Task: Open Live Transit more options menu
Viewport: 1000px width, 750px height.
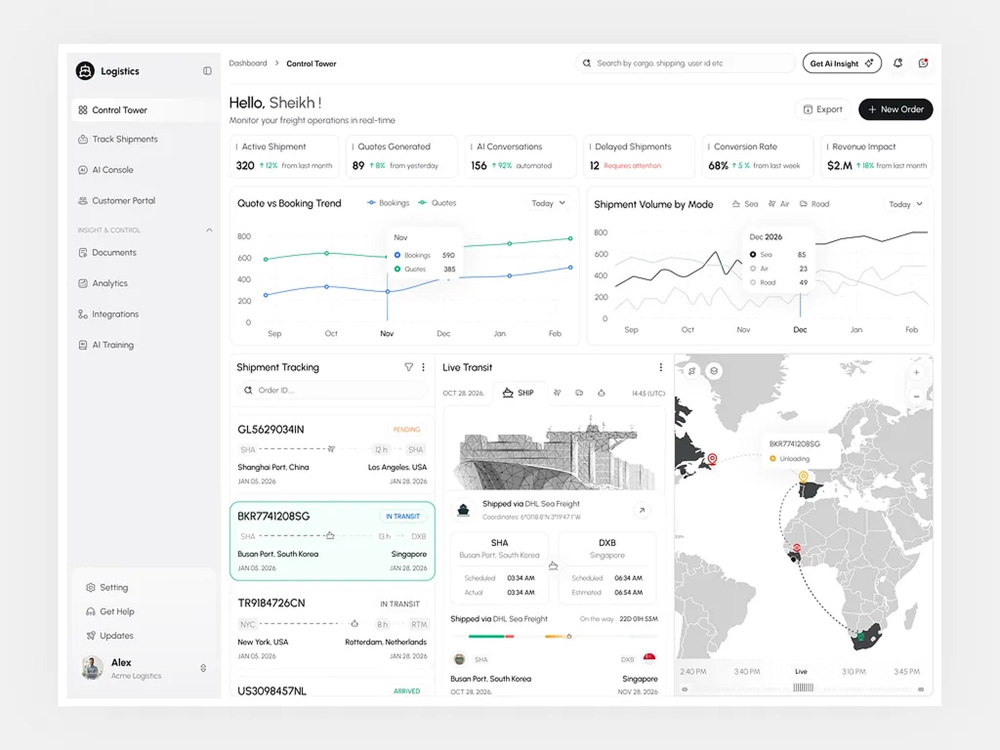Action: point(661,367)
